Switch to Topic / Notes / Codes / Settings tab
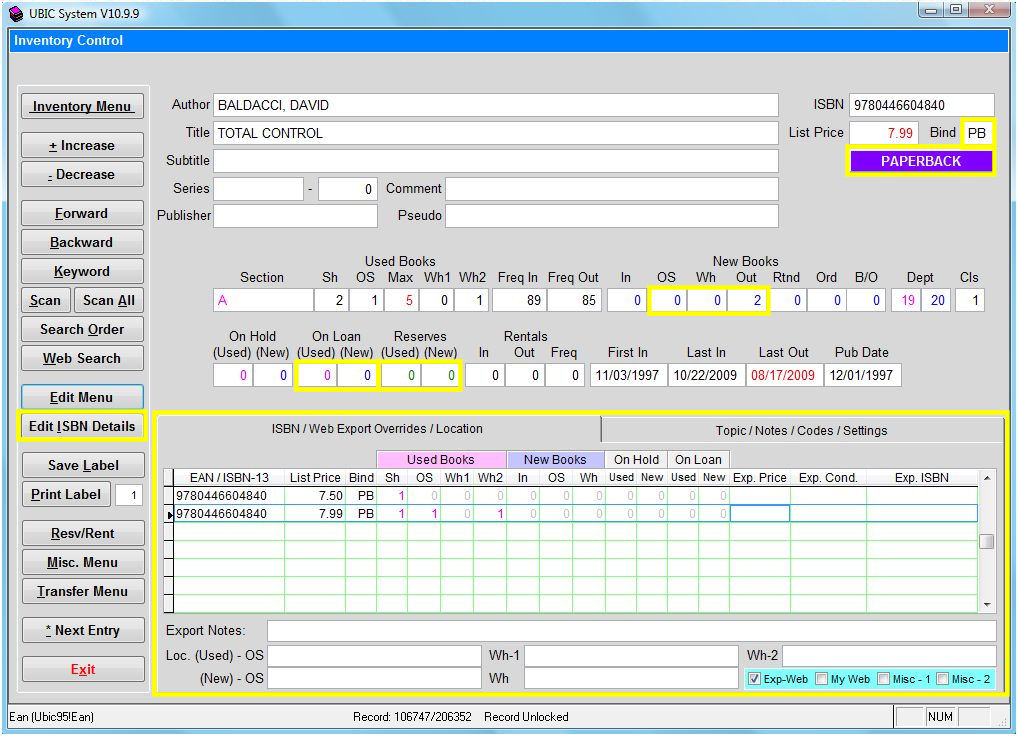Image resolution: width=1018 pixels, height=736 pixels. click(802, 430)
